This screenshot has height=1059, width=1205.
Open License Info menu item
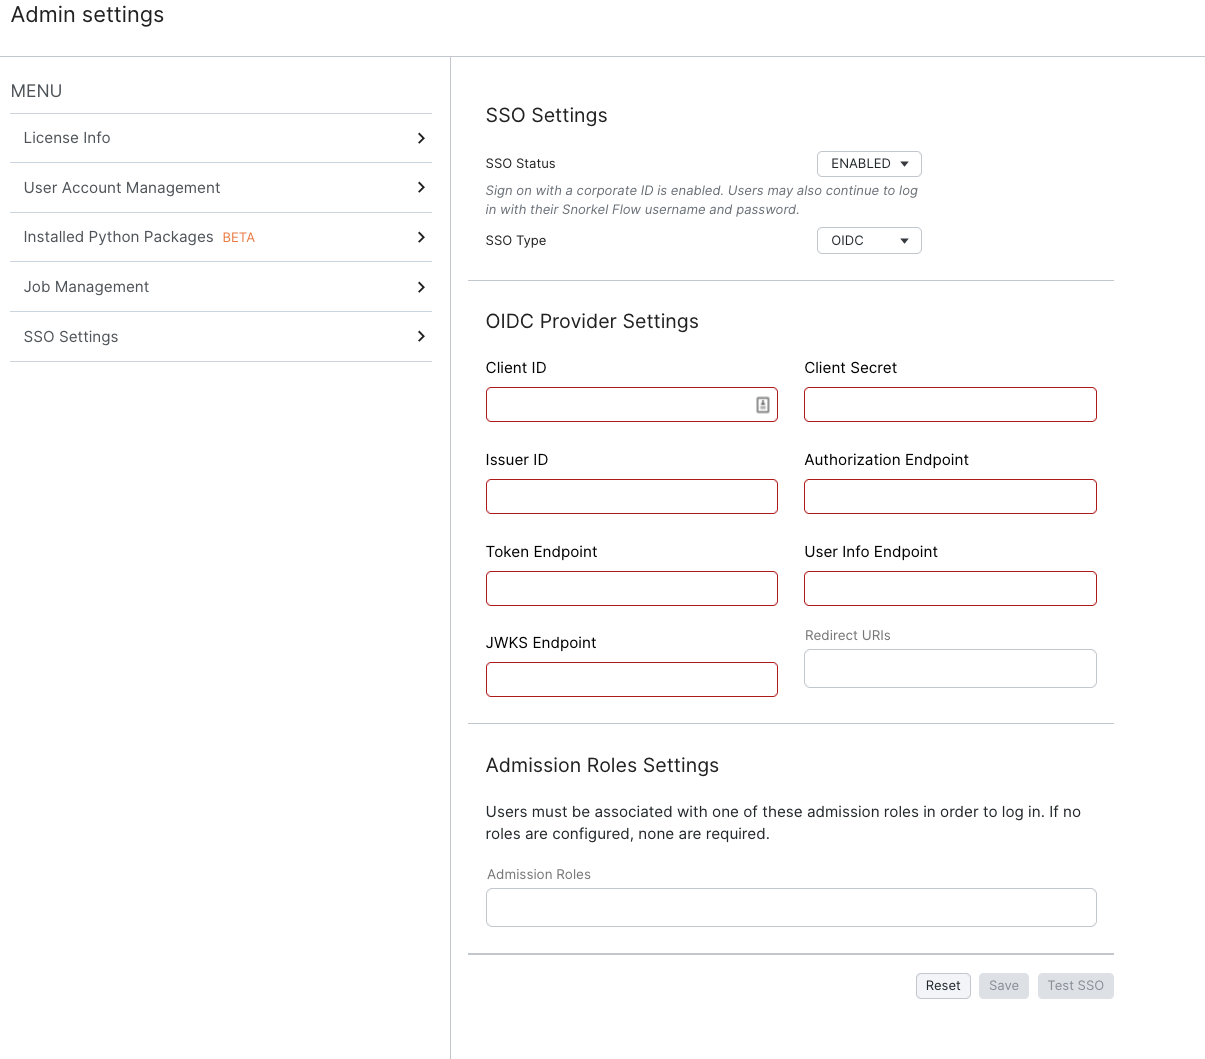pyautogui.click(x=221, y=138)
